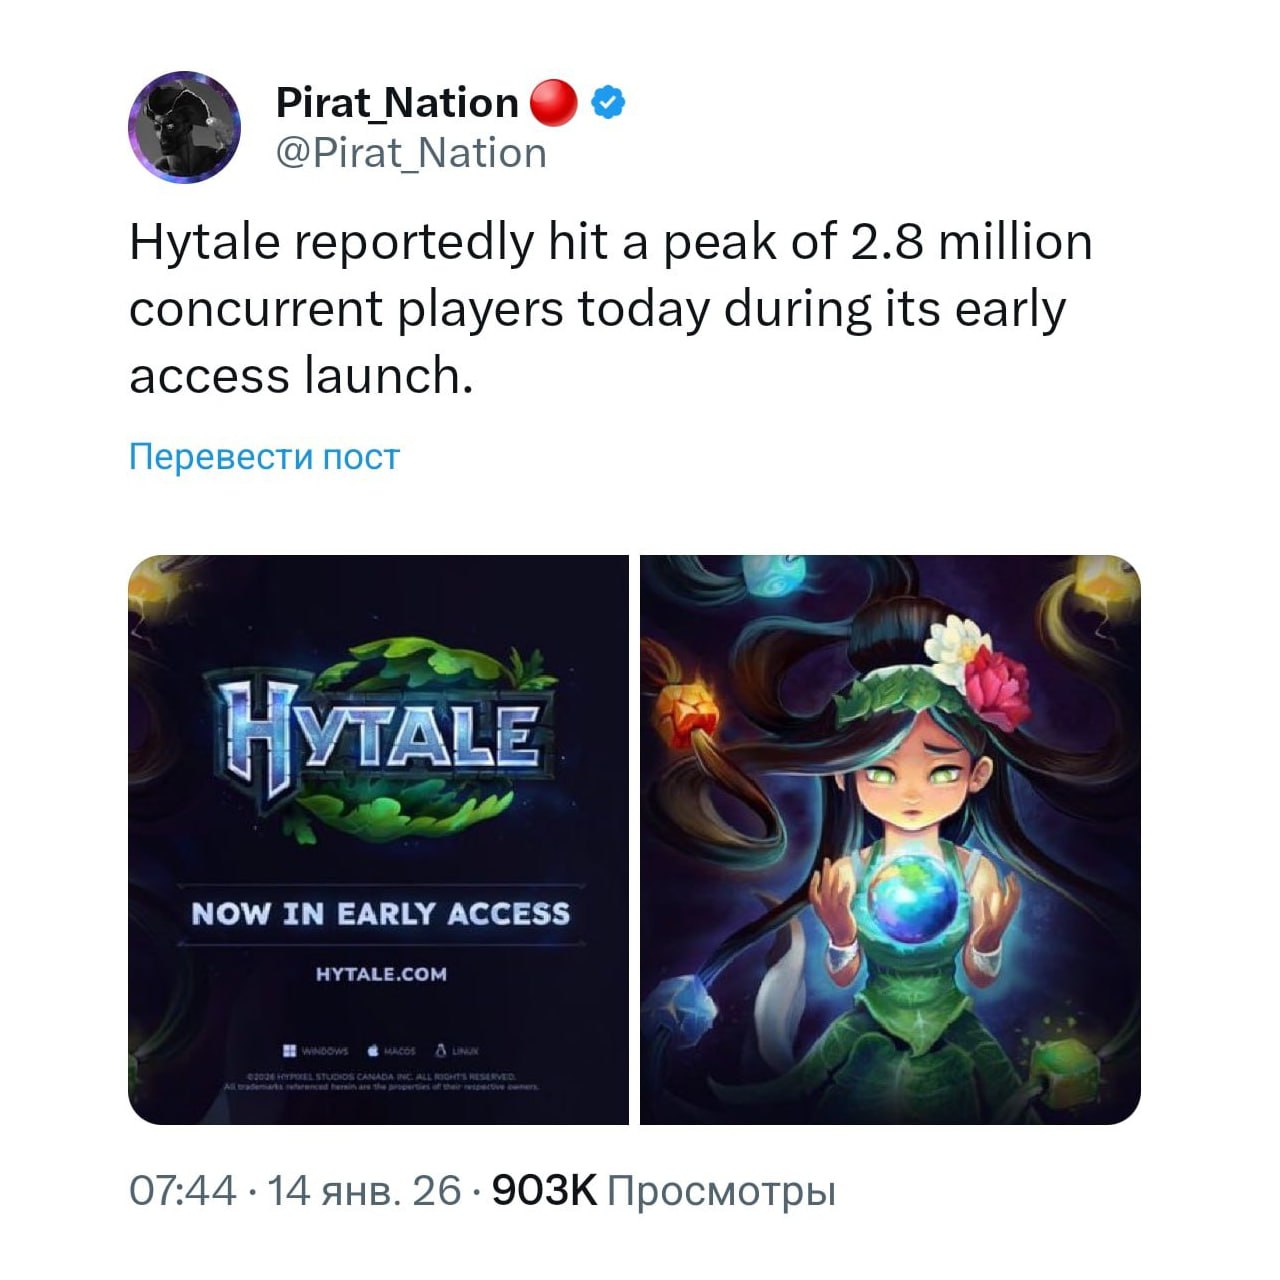The width and height of the screenshot is (1280, 1280).
Task: Click the macOS apple icon in the image
Action: tap(373, 1051)
